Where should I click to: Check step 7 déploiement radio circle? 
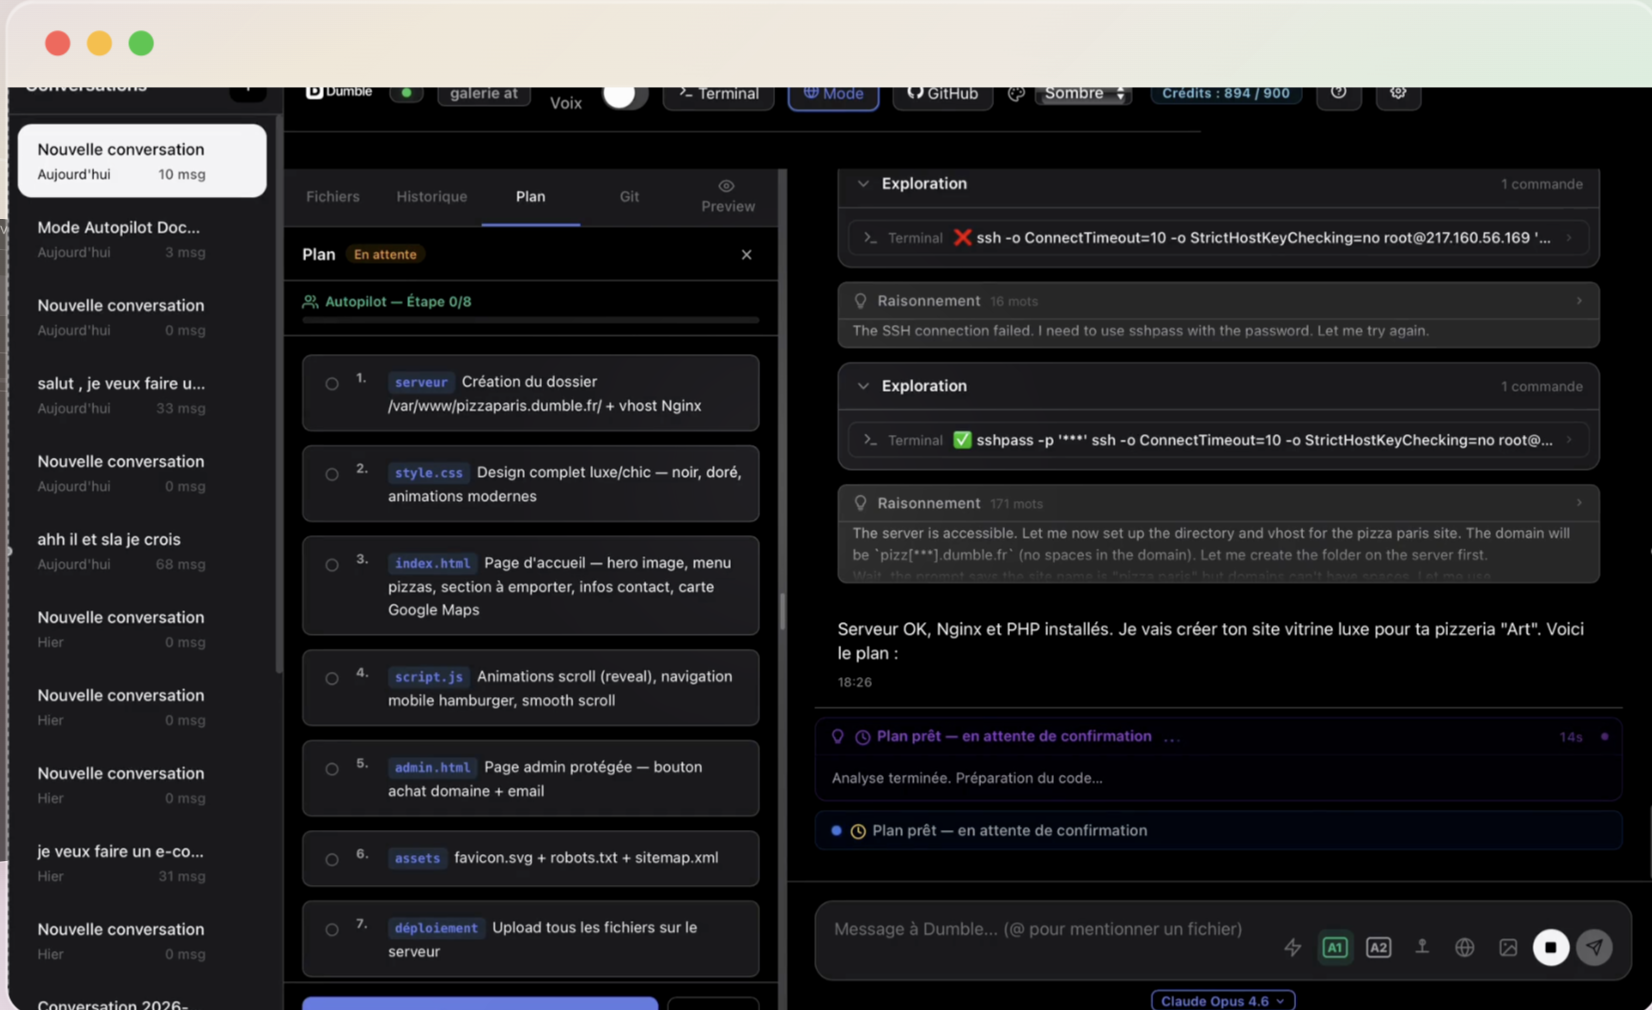point(332,929)
